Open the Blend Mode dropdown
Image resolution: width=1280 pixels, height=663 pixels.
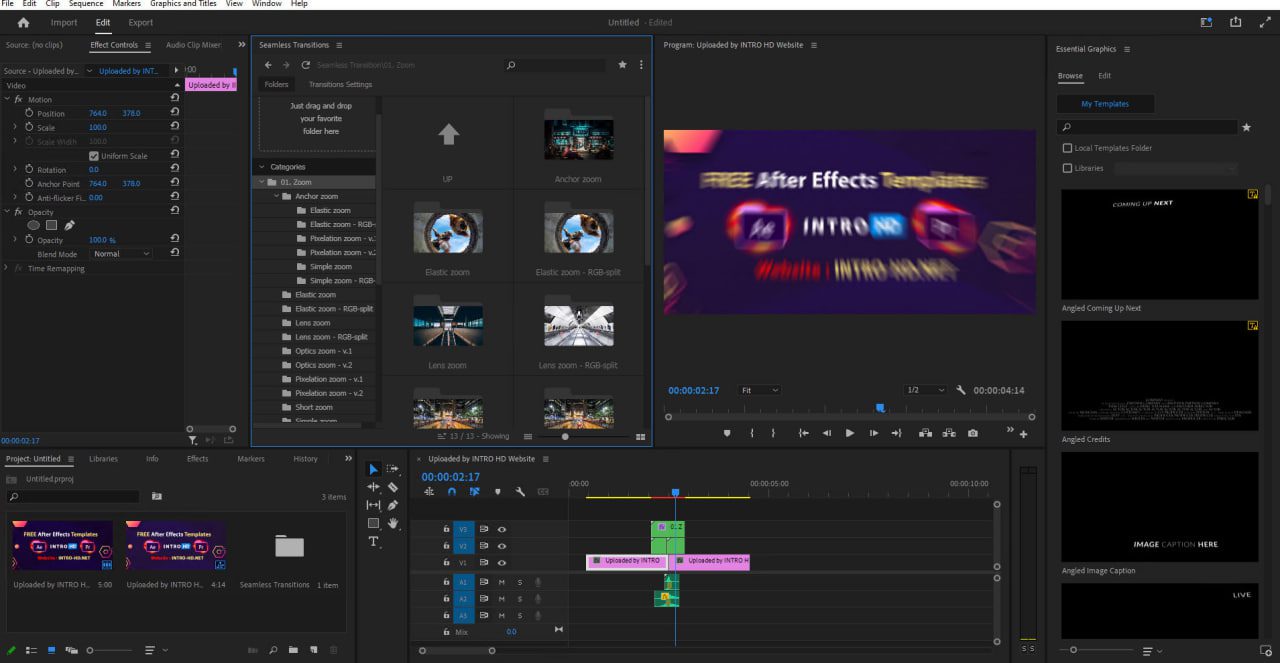click(x=121, y=254)
